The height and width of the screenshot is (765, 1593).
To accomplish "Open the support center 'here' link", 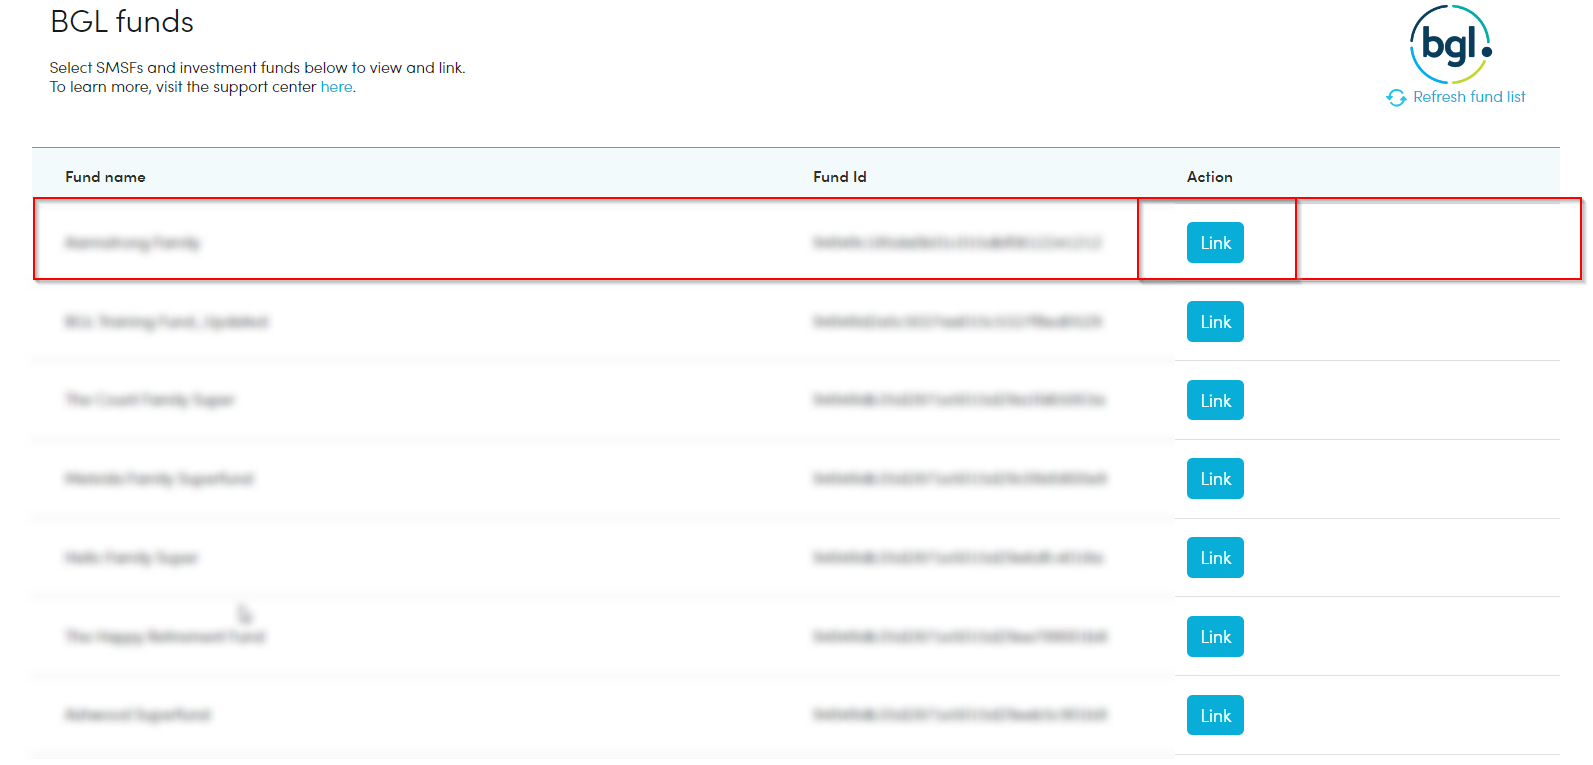I will (x=336, y=87).
